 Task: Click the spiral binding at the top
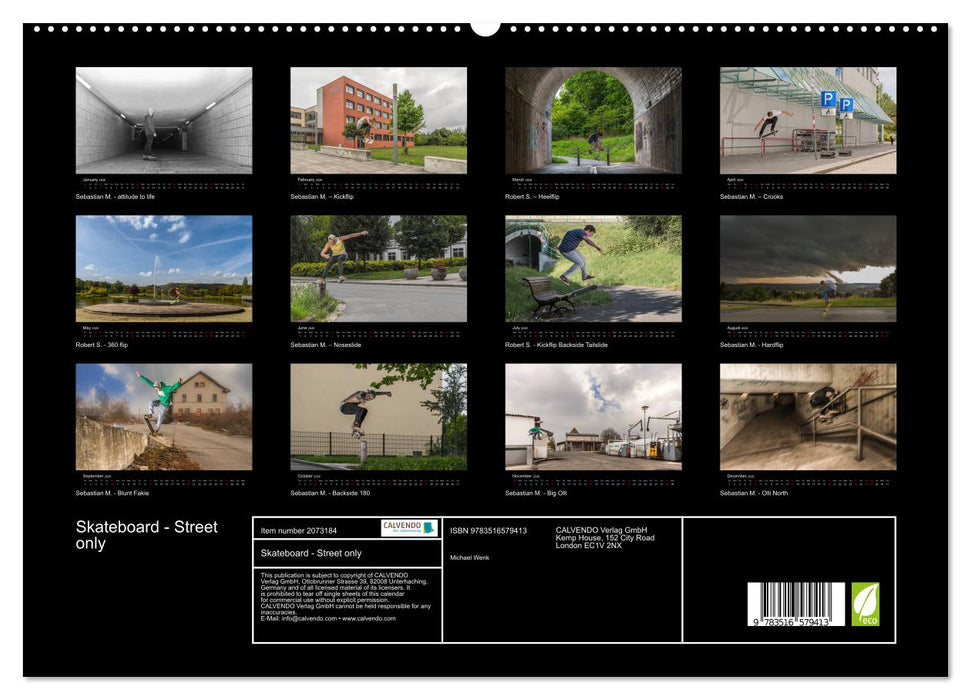(x=300, y=29)
